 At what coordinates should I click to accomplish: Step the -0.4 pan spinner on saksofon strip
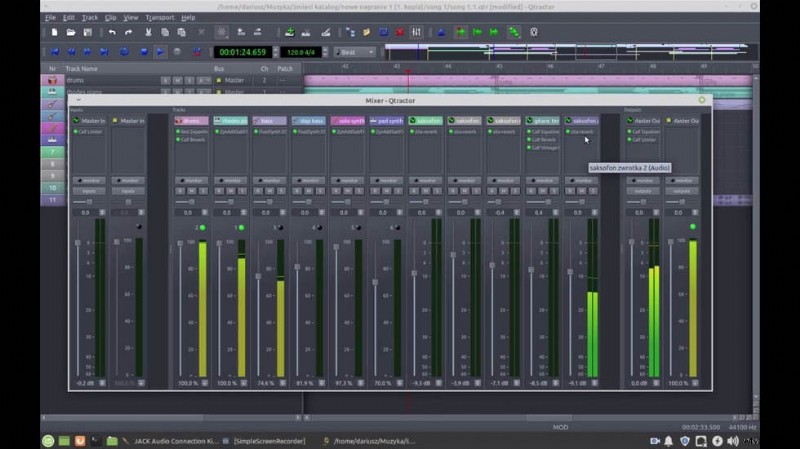[516, 213]
